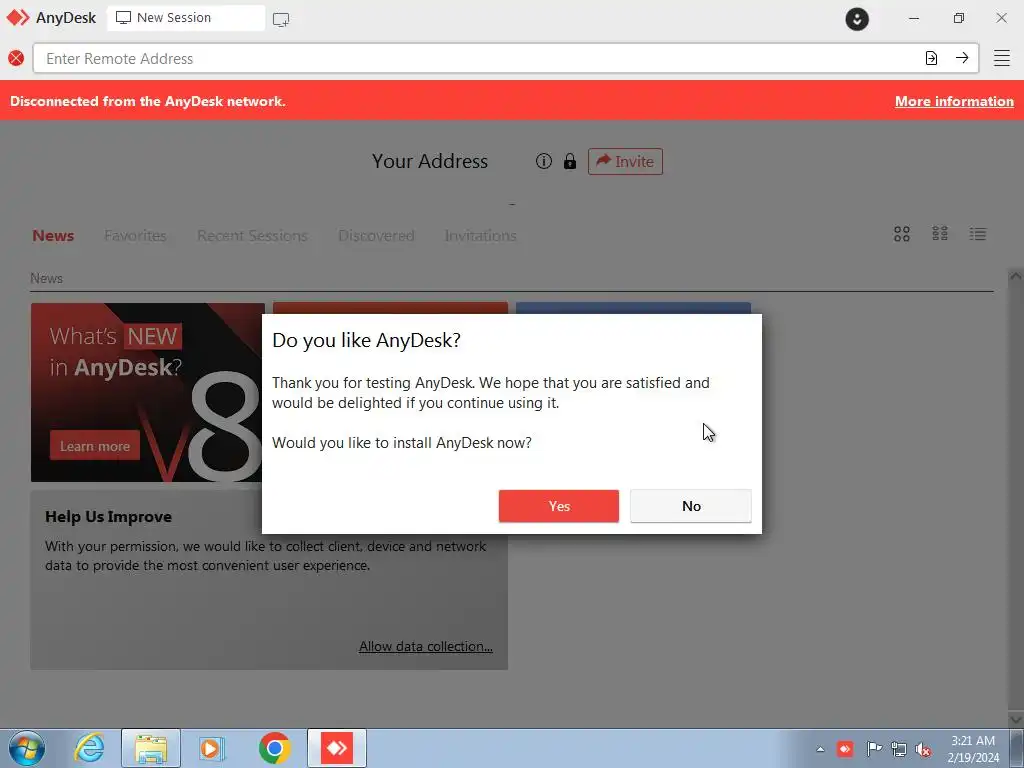Select the small tiles view
This screenshot has width=1024, height=768.
(x=940, y=234)
